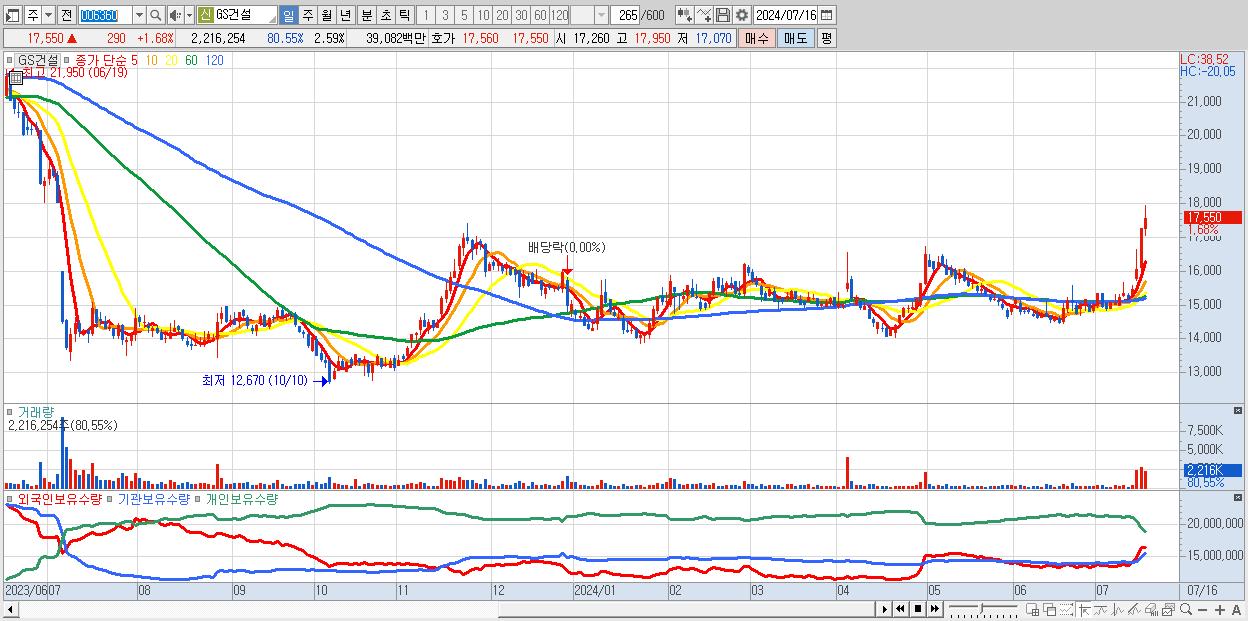This screenshot has width=1248, height=621.
Task: Click the 매도 sell button
Action: tap(795, 38)
